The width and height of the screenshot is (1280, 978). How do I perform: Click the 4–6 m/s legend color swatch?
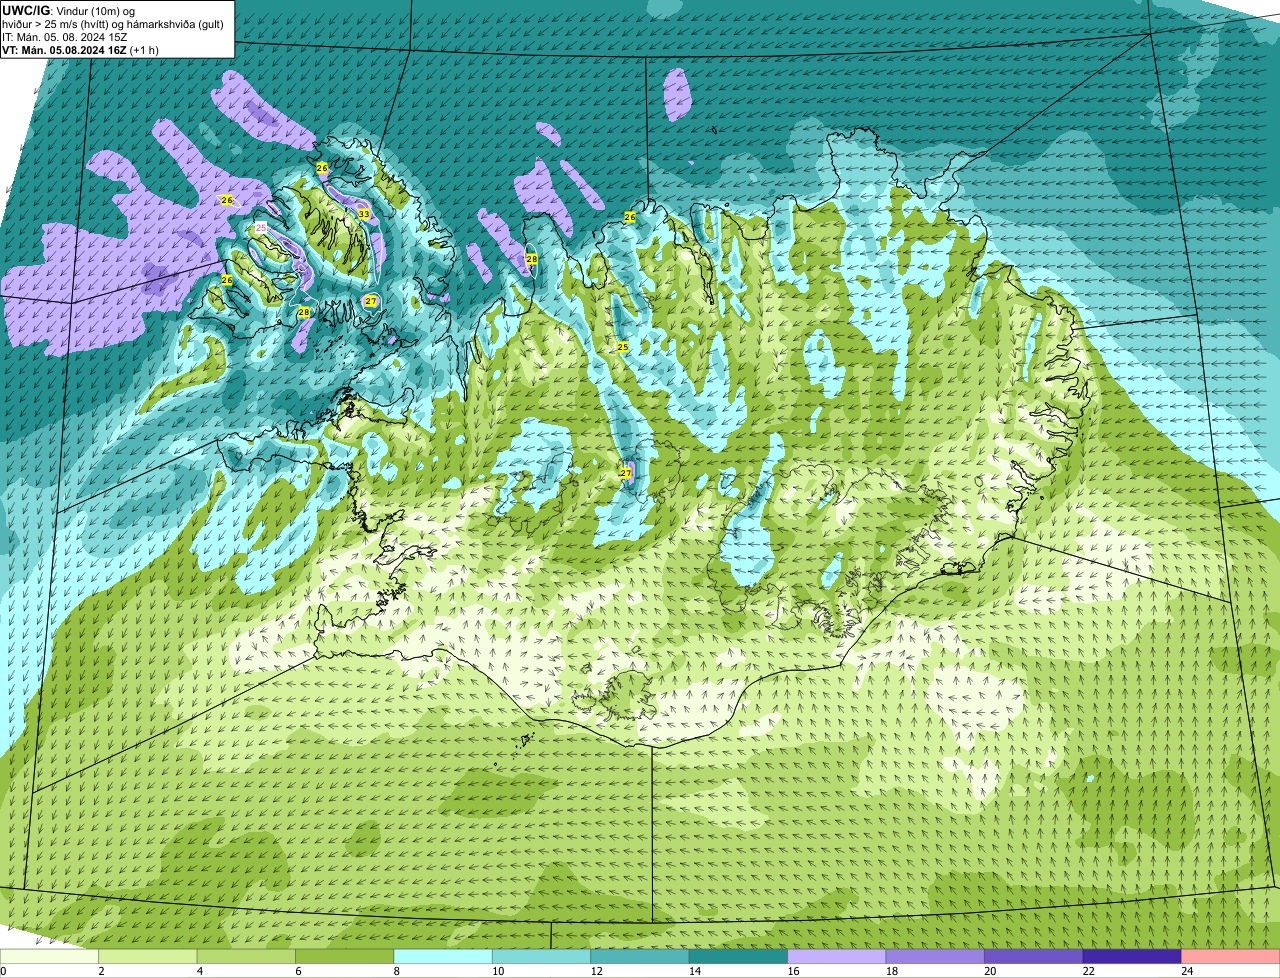pyautogui.click(x=248, y=956)
